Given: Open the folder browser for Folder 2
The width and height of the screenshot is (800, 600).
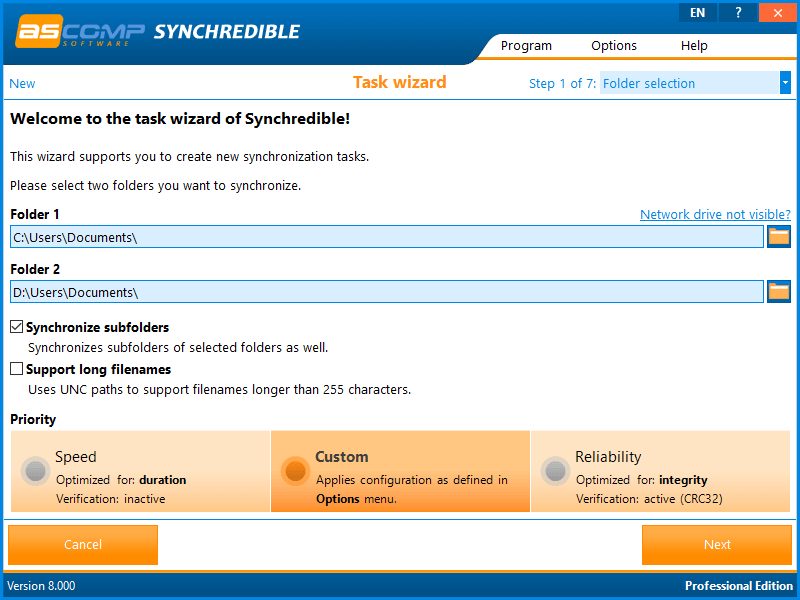Looking at the screenshot, I should point(778,291).
